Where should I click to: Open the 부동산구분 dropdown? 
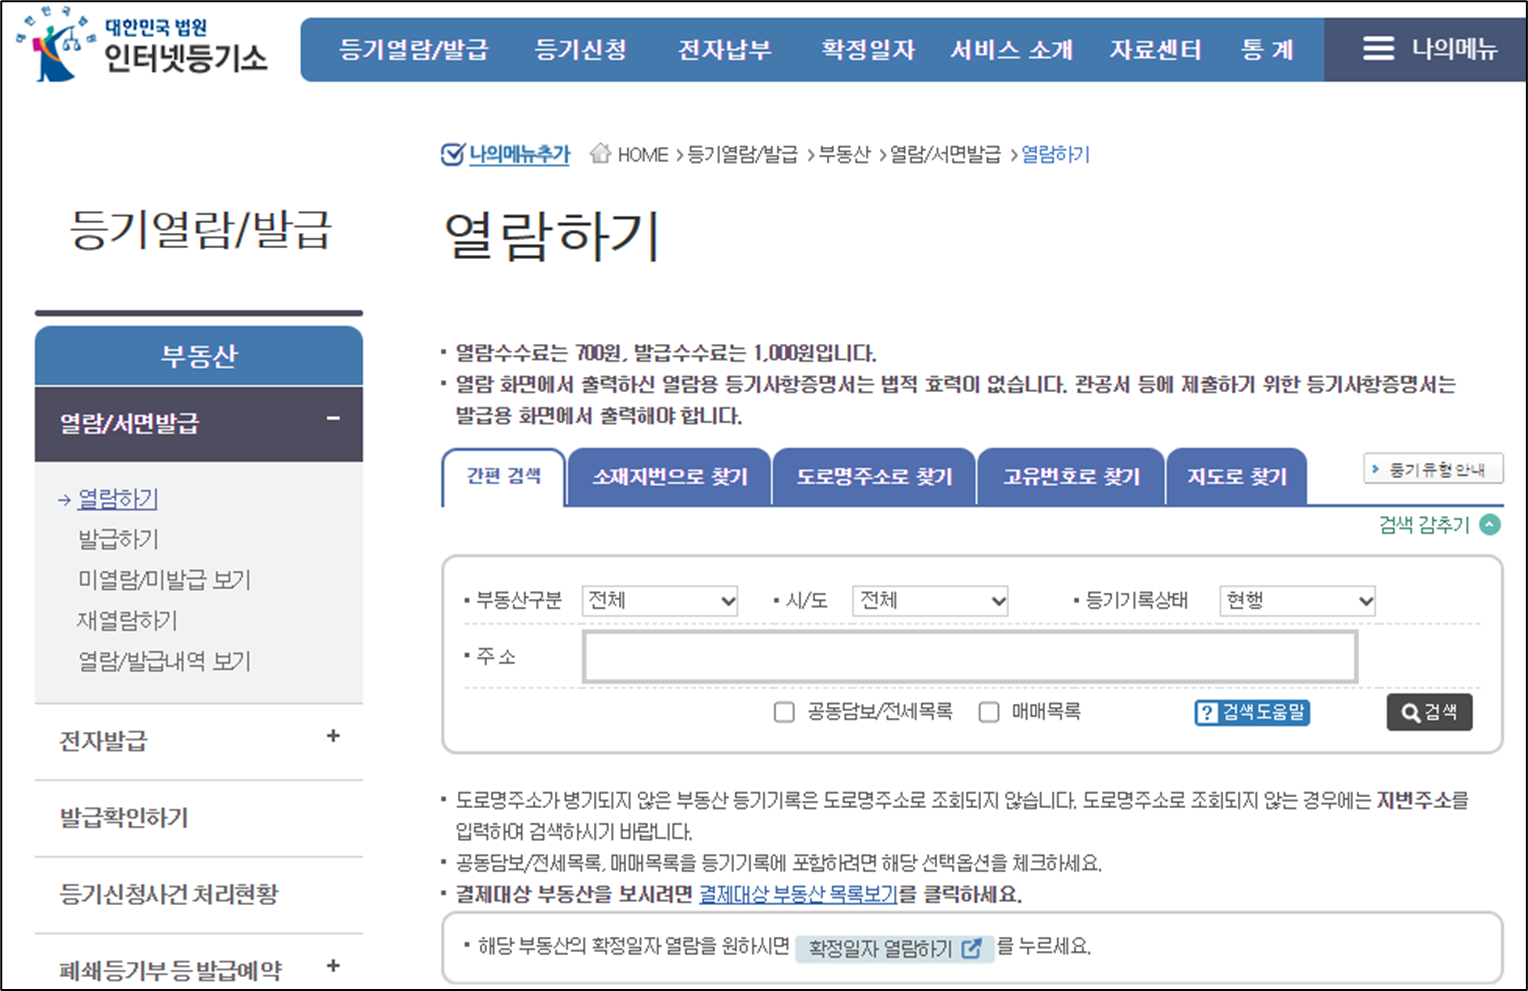[x=659, y=600]
